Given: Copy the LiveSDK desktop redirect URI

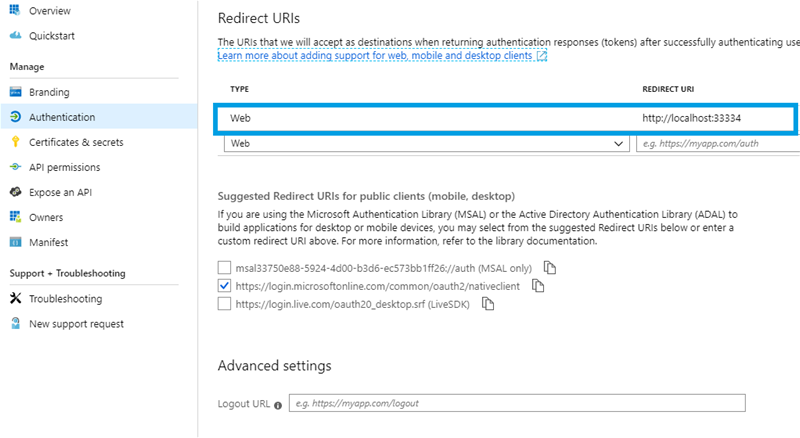Looking at the screenshot, I should click(x=488, y=304).
